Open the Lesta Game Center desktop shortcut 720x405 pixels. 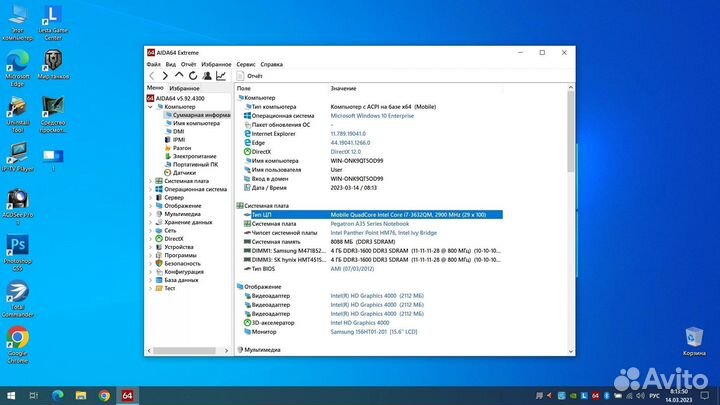(53, 22)
